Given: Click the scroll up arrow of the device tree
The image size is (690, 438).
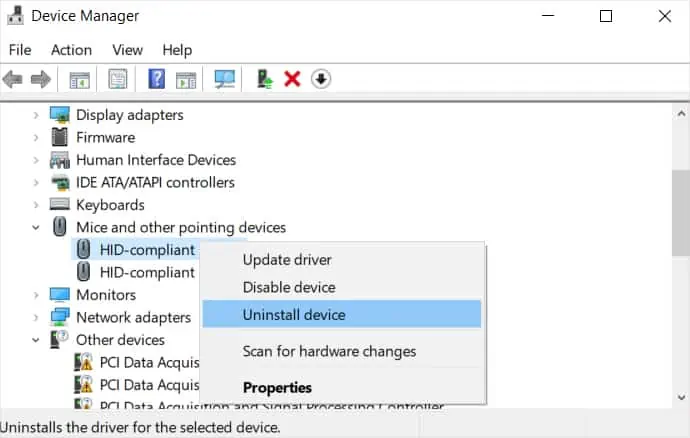Looking at the screenshot, I should click(x=681, y=114).
